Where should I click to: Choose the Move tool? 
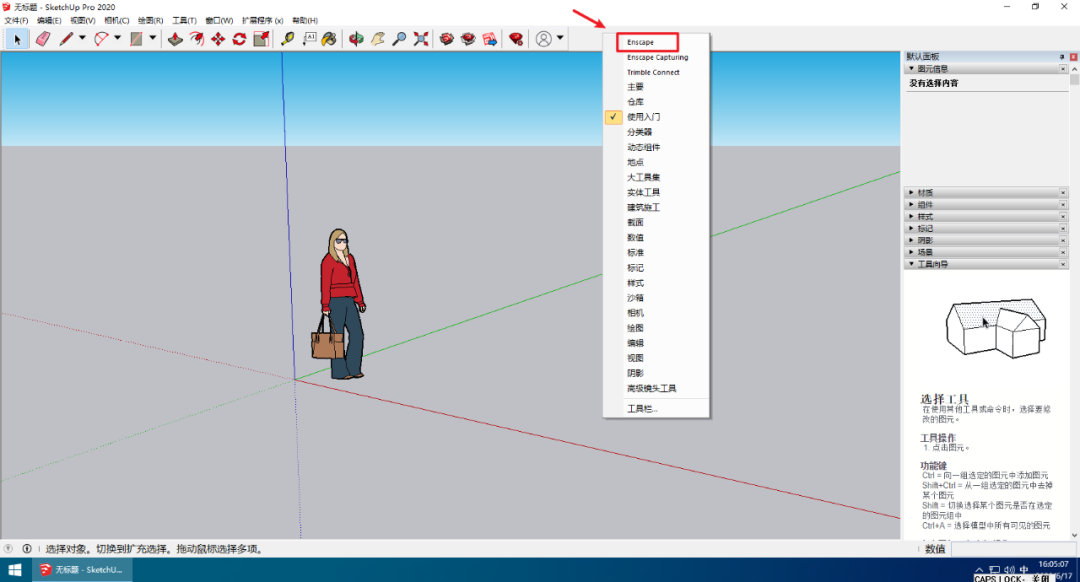point(218,39)
